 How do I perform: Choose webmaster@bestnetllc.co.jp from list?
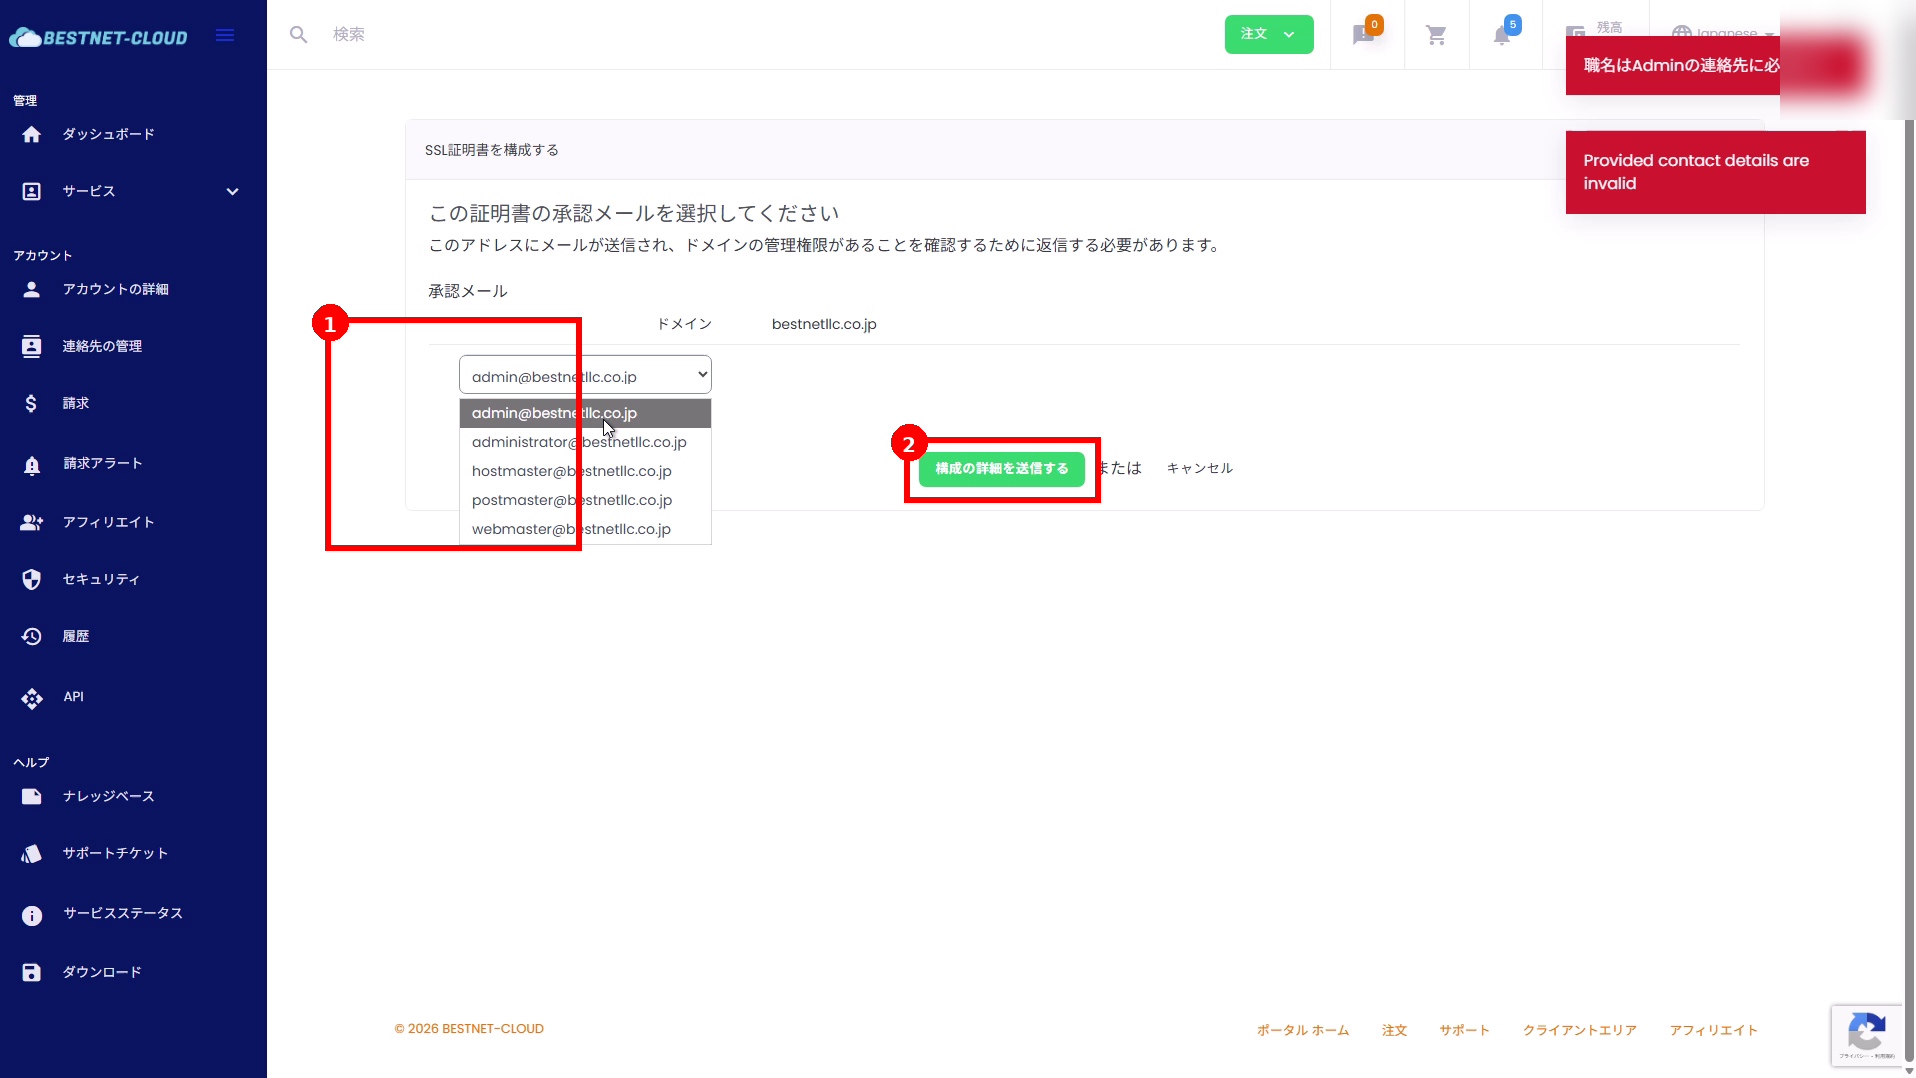[x=571, y=529]
